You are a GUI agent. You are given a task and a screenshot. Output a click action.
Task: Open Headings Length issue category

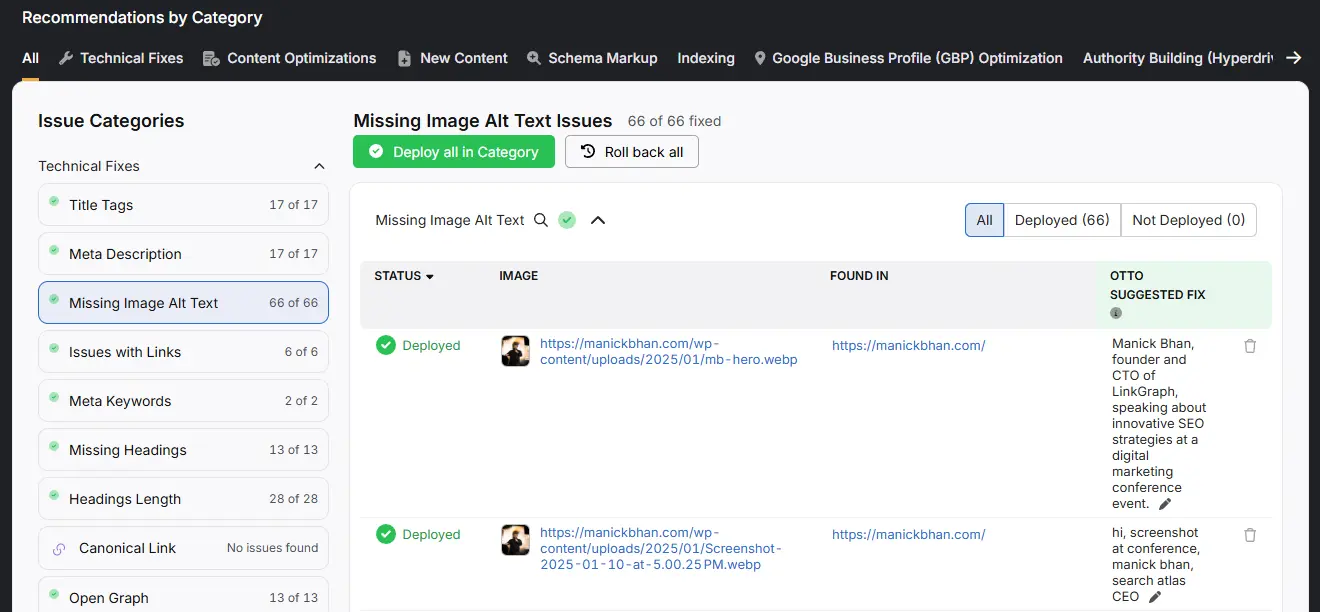(183, 499)
